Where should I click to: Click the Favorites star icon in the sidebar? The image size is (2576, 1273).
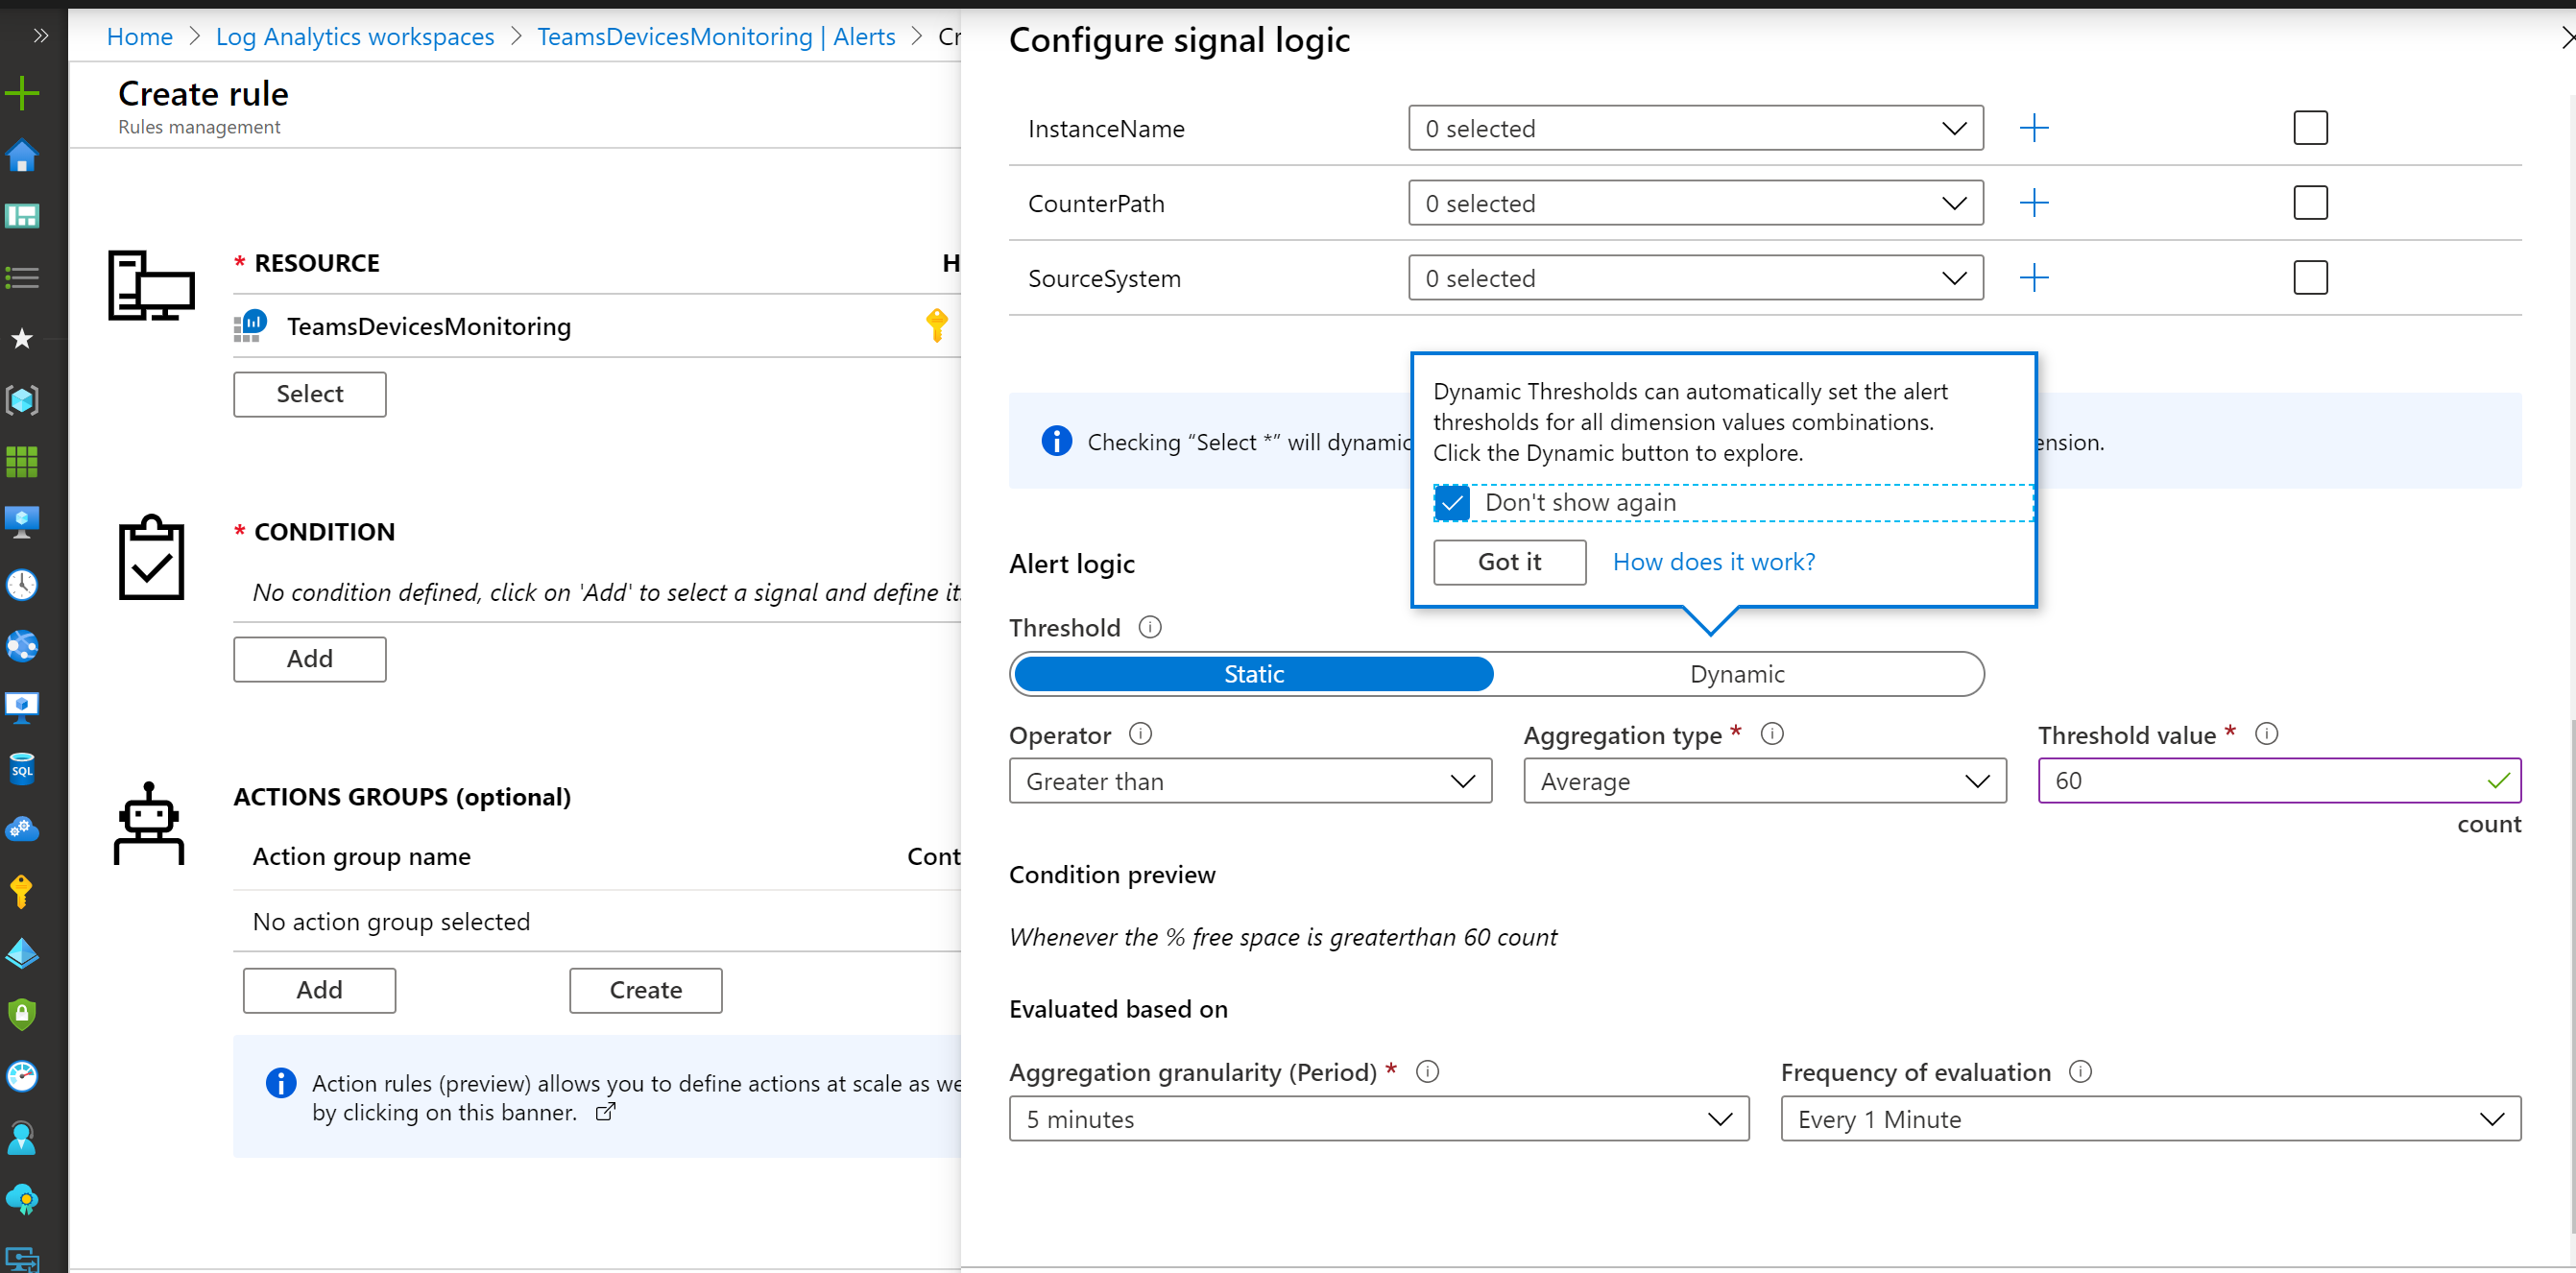point(22,339)
